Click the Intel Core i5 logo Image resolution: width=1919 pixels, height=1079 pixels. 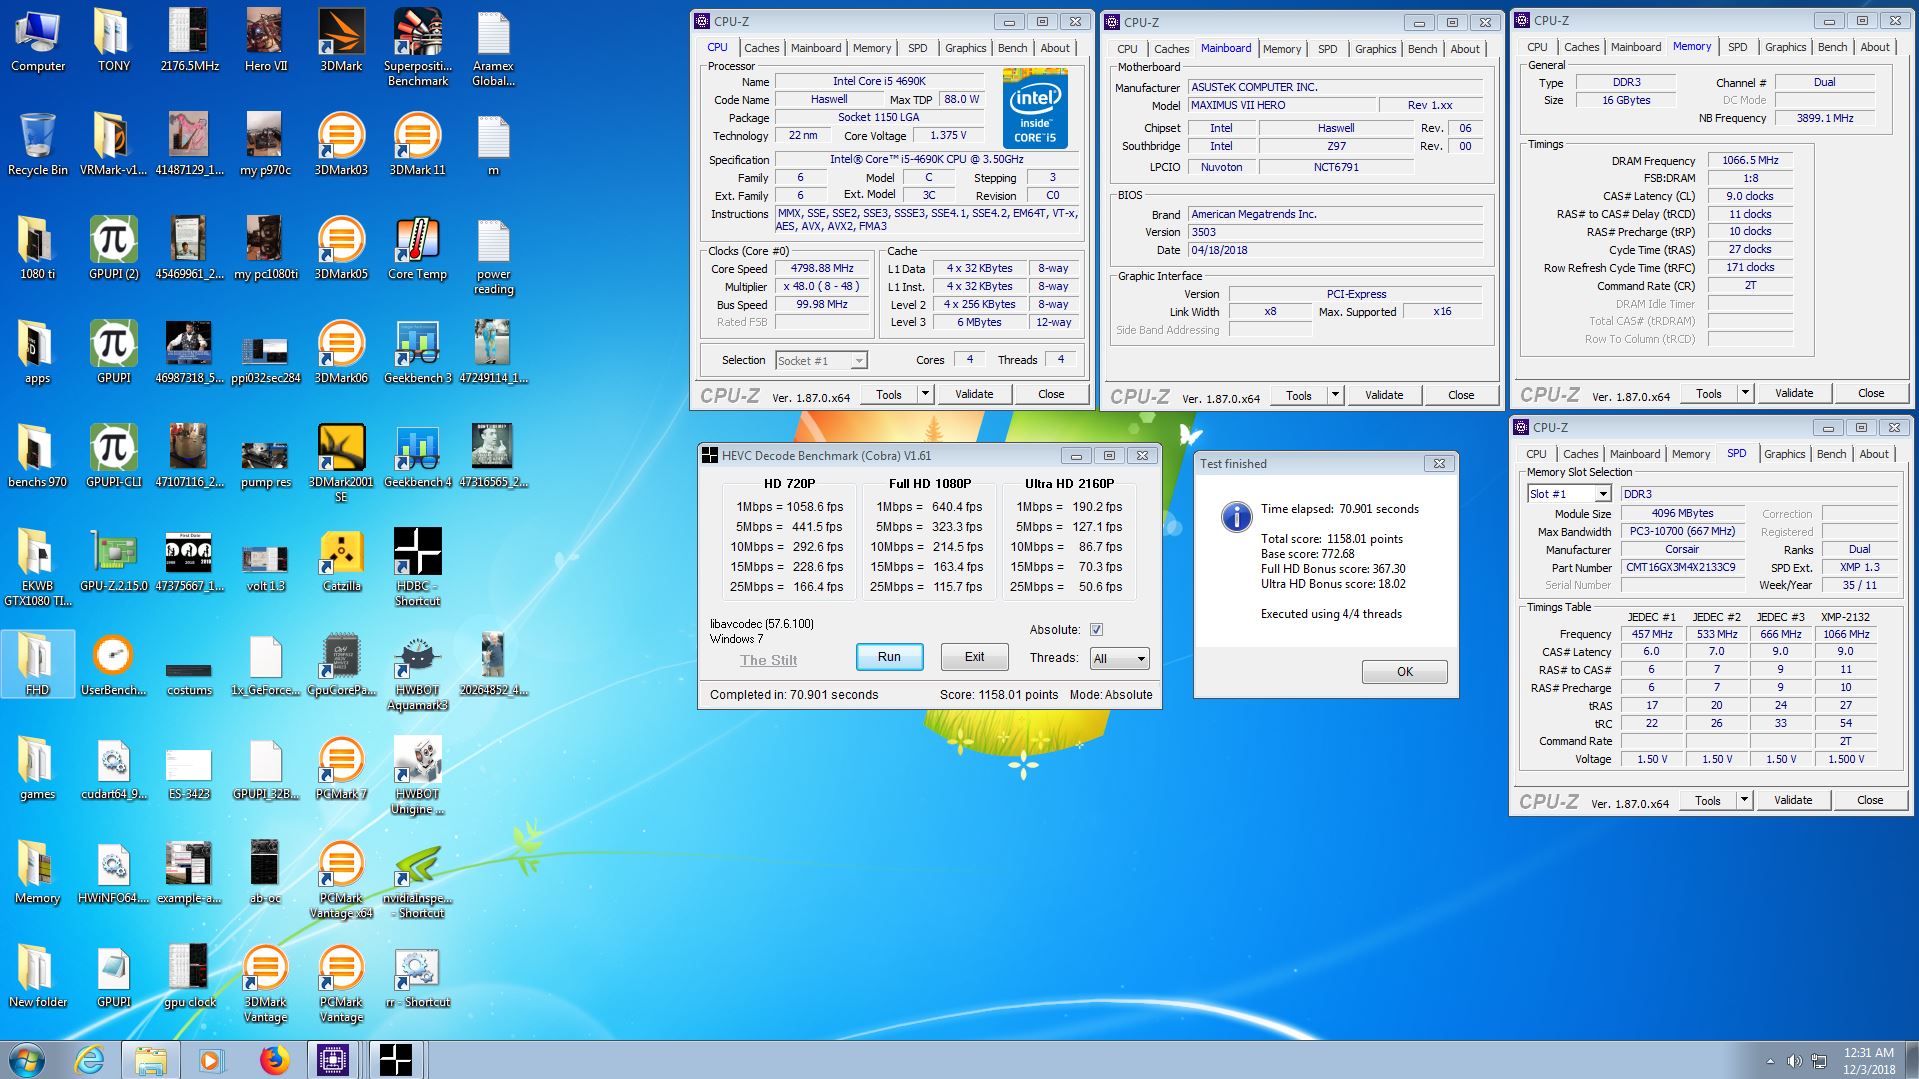tap(1035, 108)
